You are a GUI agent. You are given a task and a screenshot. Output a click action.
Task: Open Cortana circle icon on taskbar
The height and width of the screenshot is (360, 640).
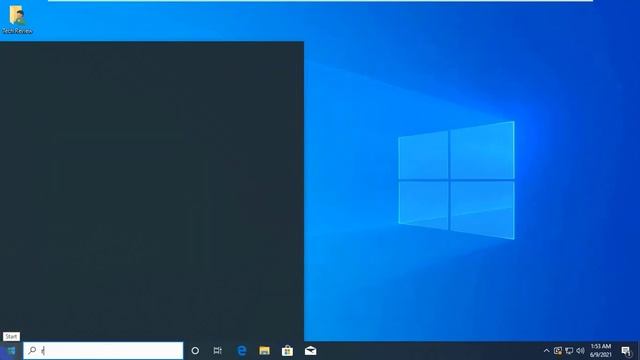point(195,351)
